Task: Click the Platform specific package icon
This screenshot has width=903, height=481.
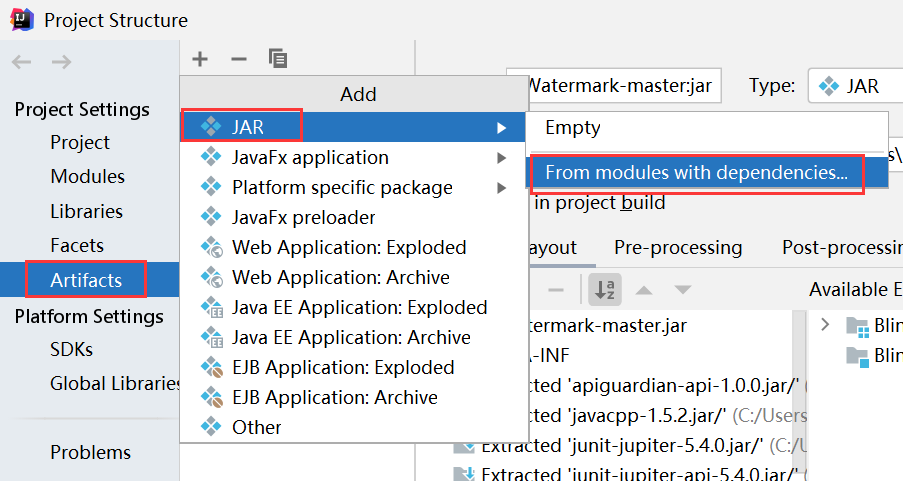Action: coord(211,187)
